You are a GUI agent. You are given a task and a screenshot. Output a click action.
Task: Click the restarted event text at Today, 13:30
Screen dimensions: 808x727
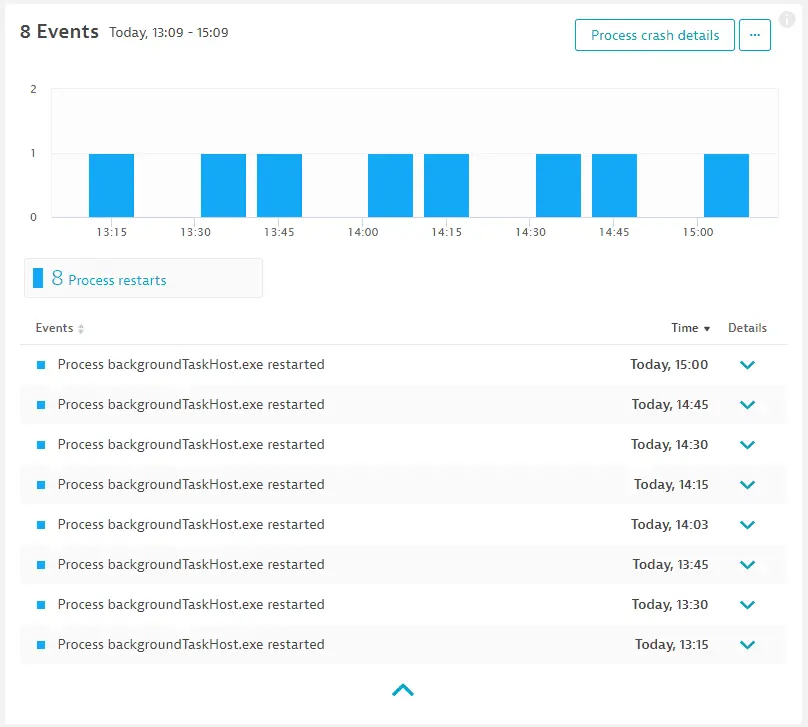(191, 604)
